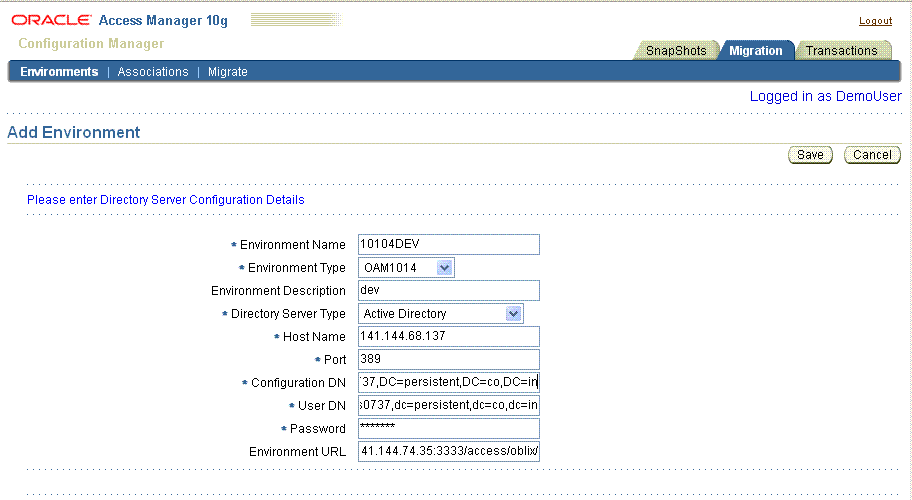Click the 'Directory Server Type' label

click(288, 314)
